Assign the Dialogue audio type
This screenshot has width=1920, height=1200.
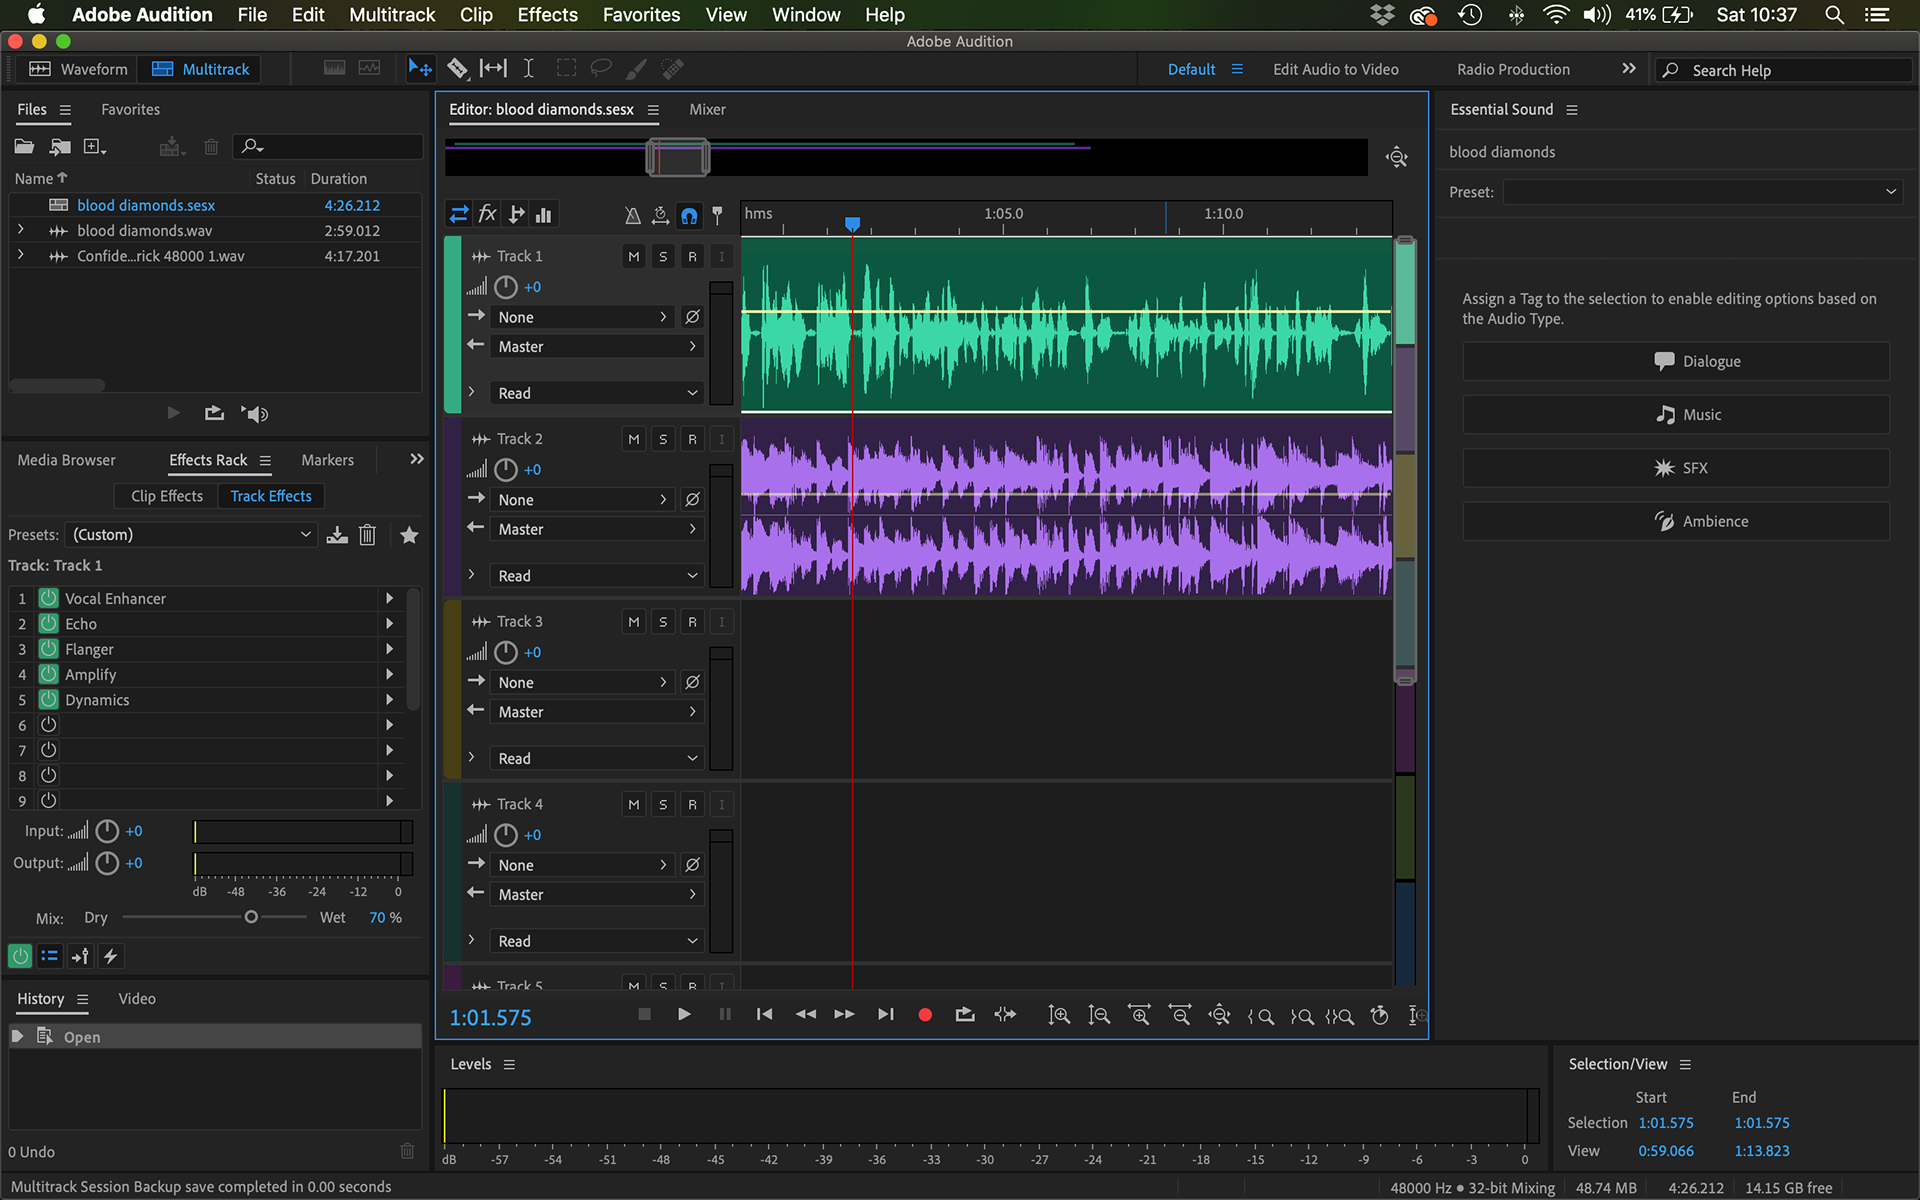click(x=1676, y=361)
